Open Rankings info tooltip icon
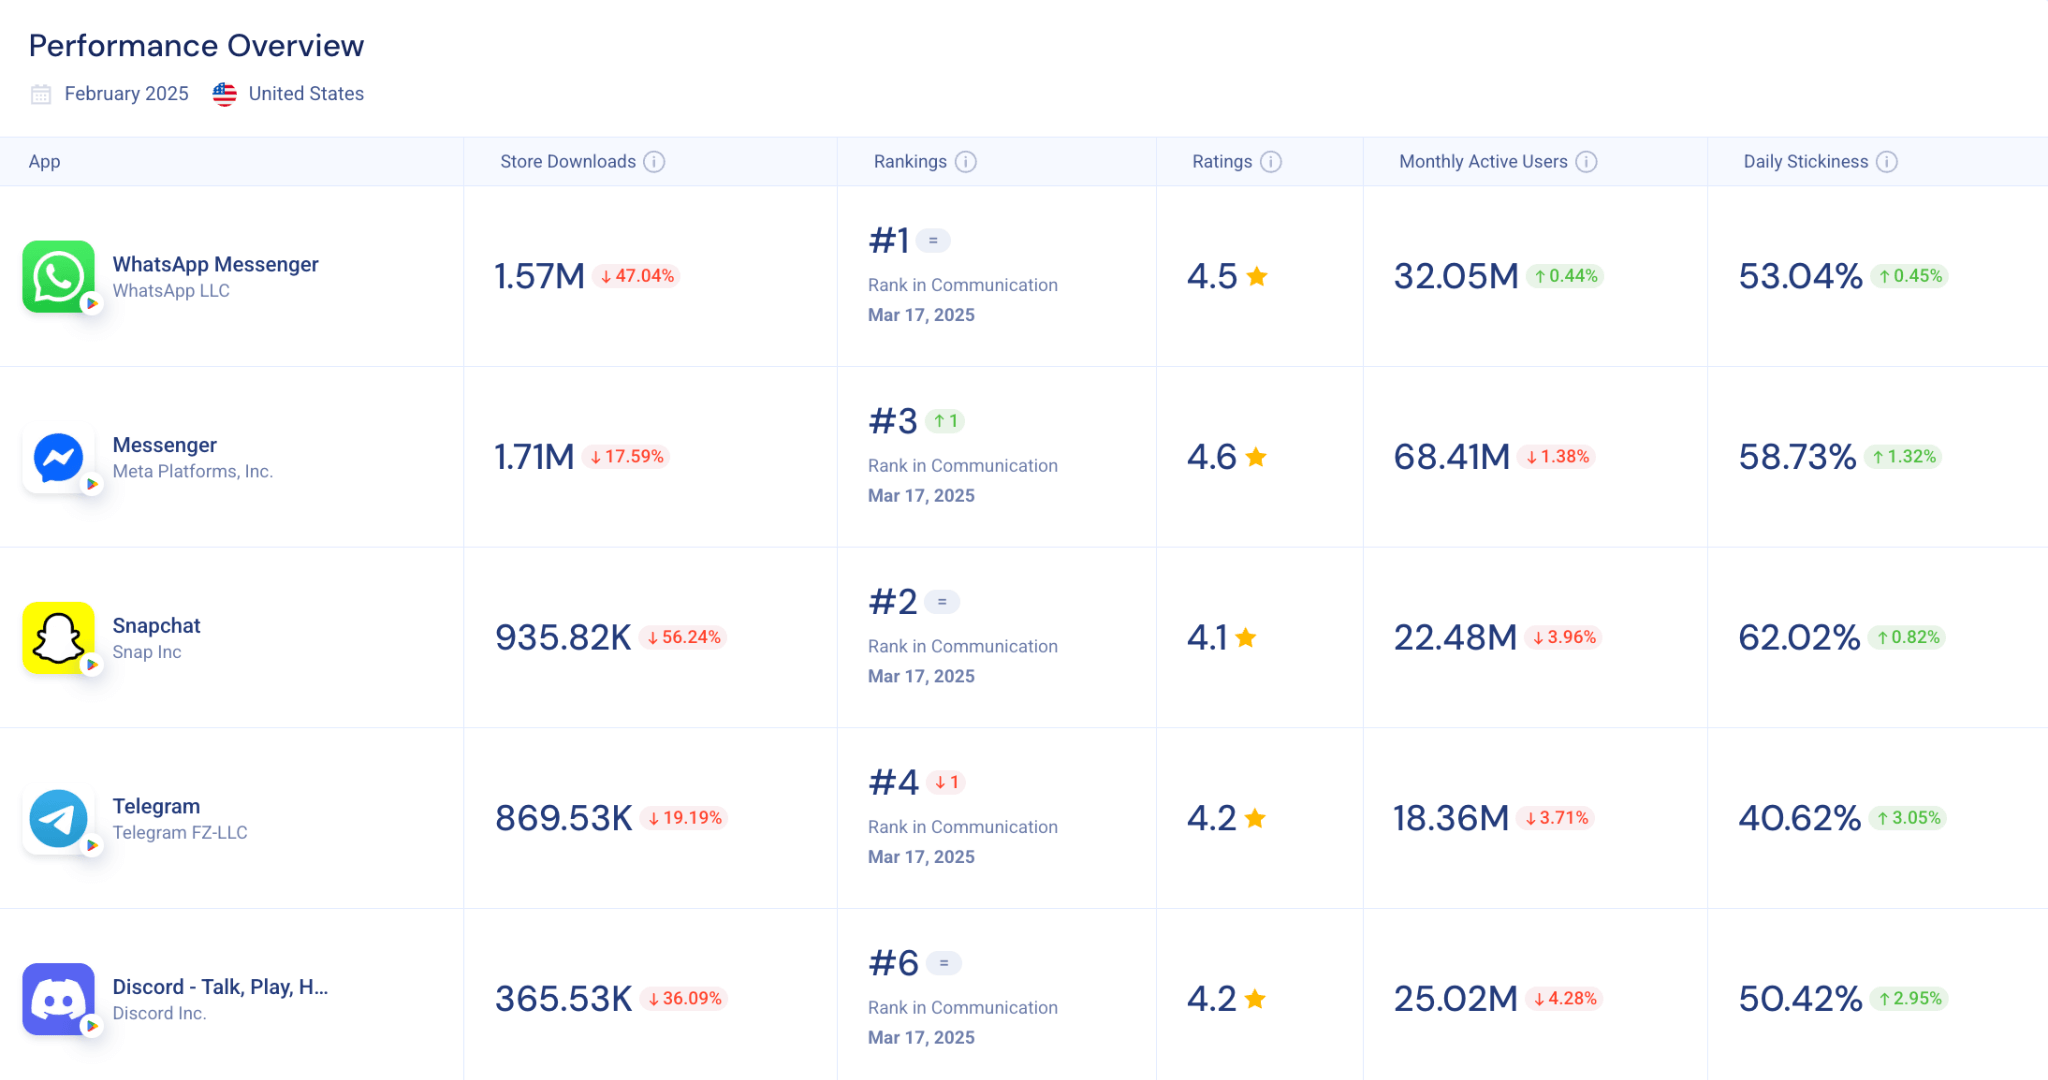This screenshot has height=1080, width=2048. click(966, 162)
